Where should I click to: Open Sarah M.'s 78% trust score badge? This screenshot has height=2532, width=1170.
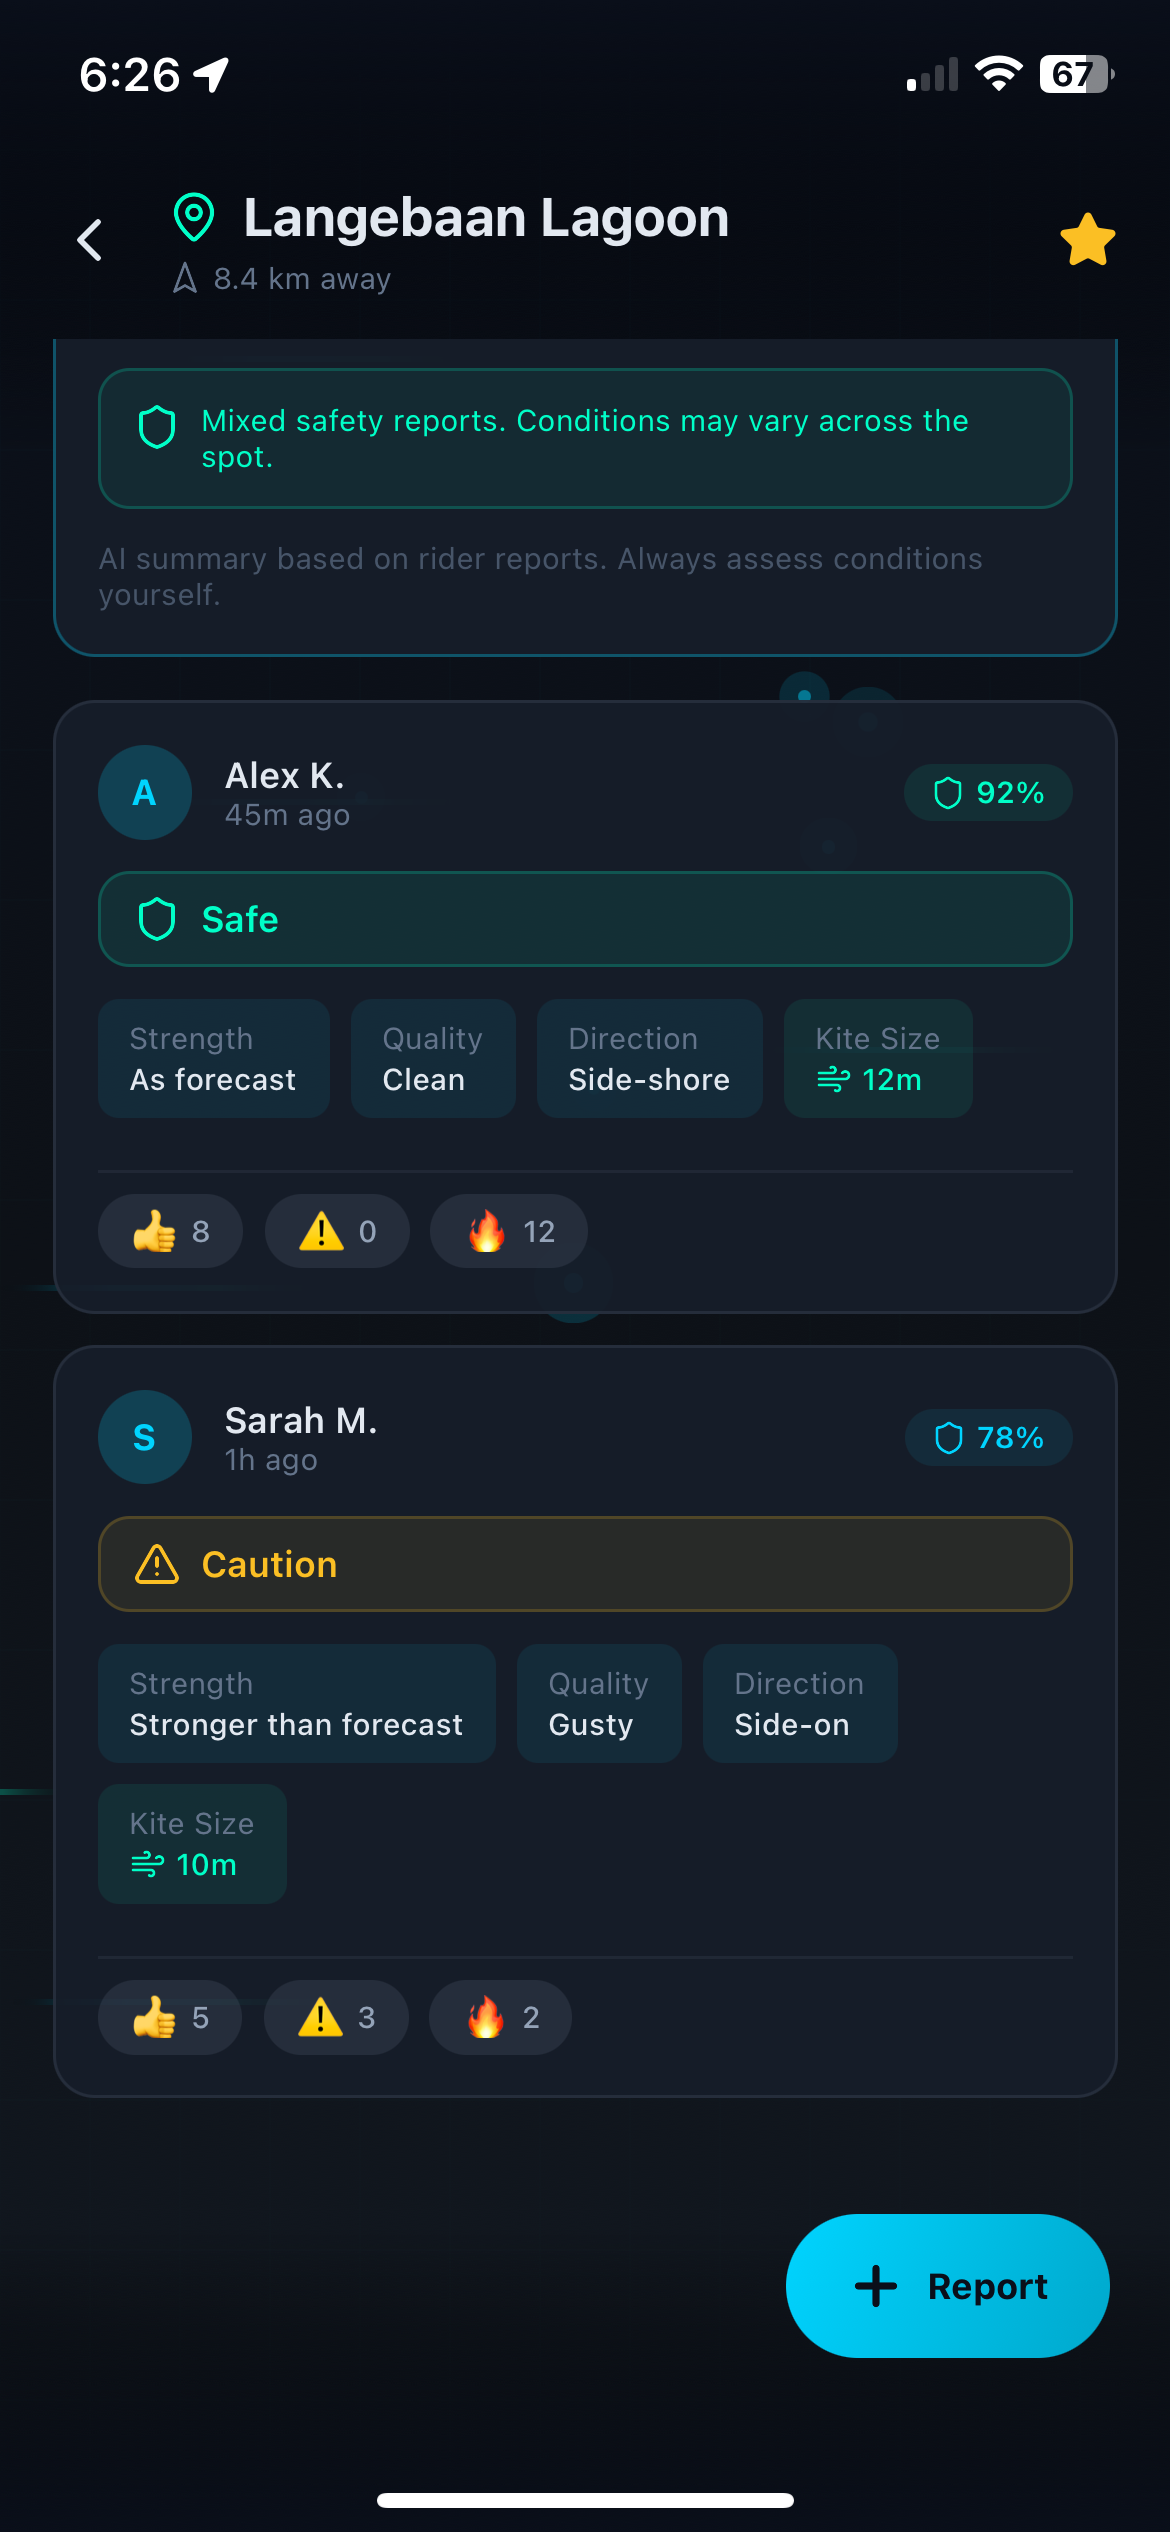[987, 1437]
